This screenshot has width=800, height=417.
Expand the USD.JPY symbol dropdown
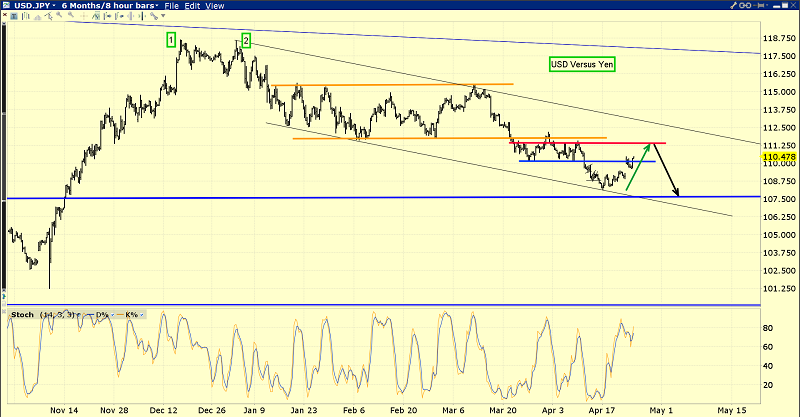coord(54,6)
